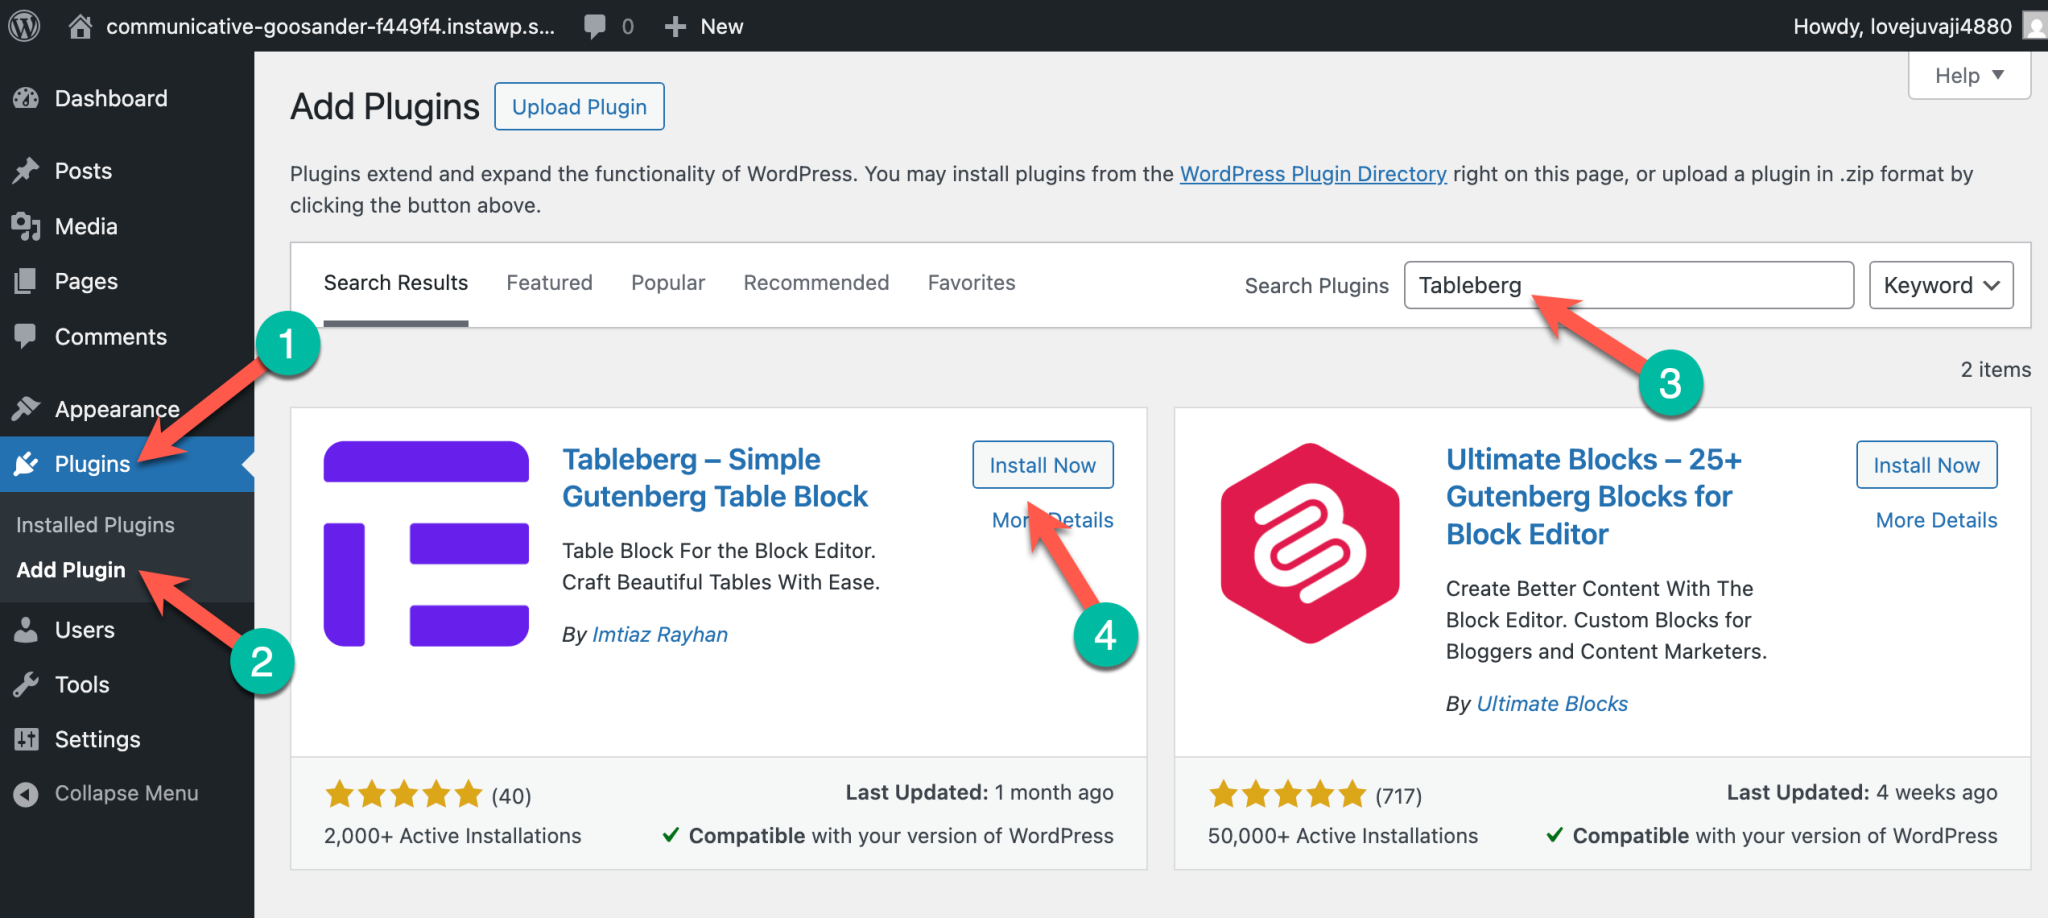Collapse menu using the arrow icon
The width and height of the screenshot is (2048, 918).
26,794
